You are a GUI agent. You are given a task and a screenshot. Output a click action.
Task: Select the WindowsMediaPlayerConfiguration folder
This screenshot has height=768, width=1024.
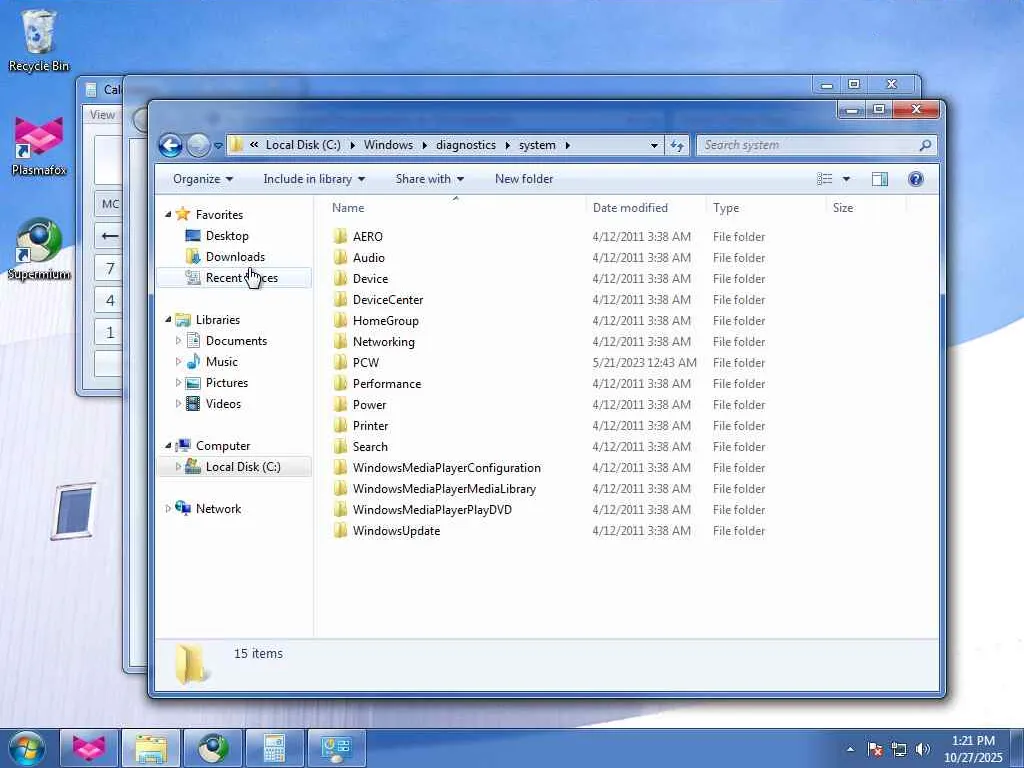[x=447, y=468]
